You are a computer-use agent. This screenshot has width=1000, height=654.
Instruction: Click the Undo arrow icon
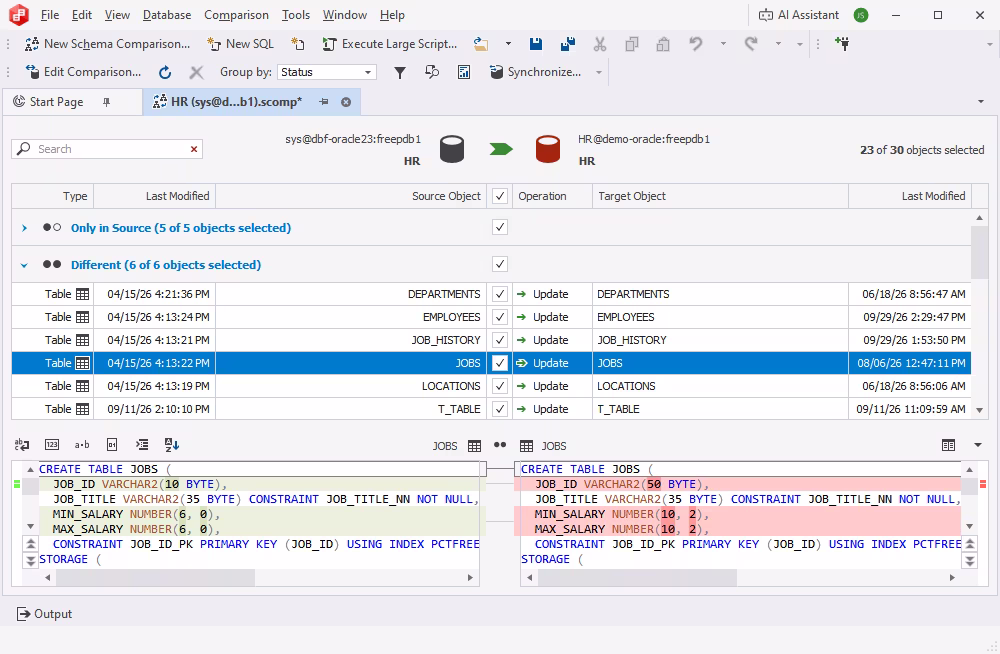click(696, 44)
